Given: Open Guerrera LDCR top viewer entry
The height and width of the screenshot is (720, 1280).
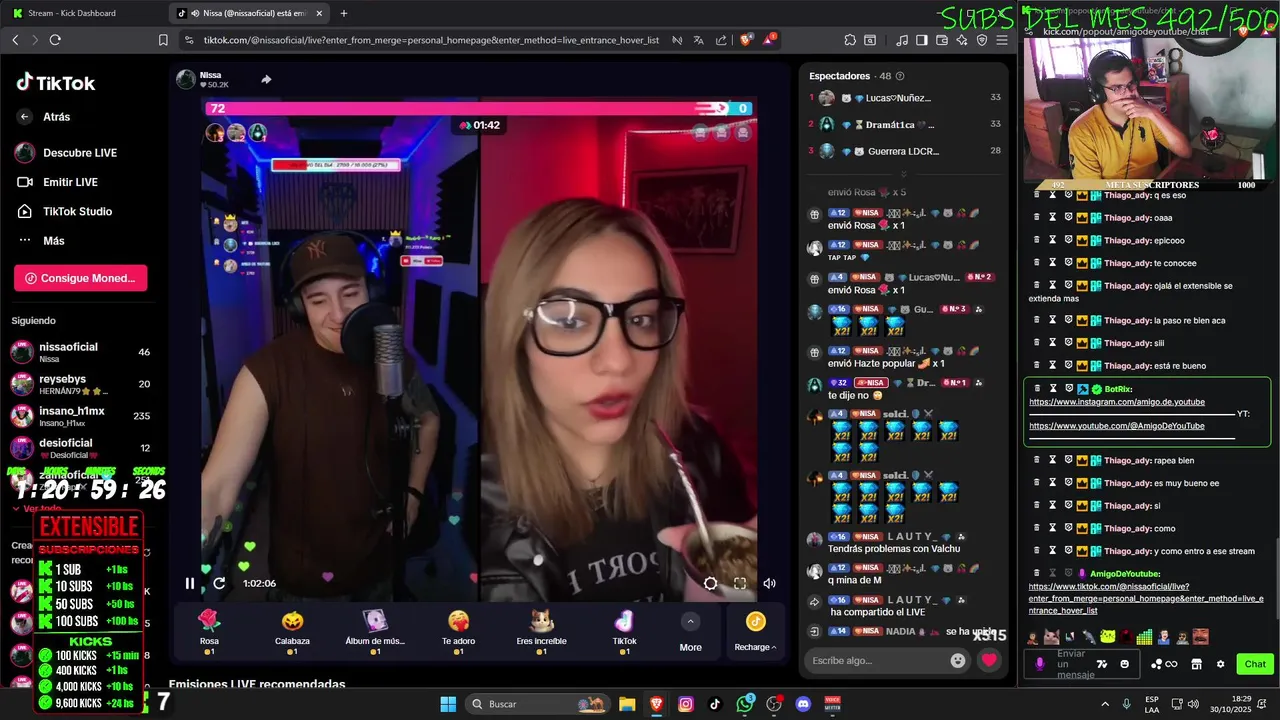Looking at the screenshot, I should [905, 151].
